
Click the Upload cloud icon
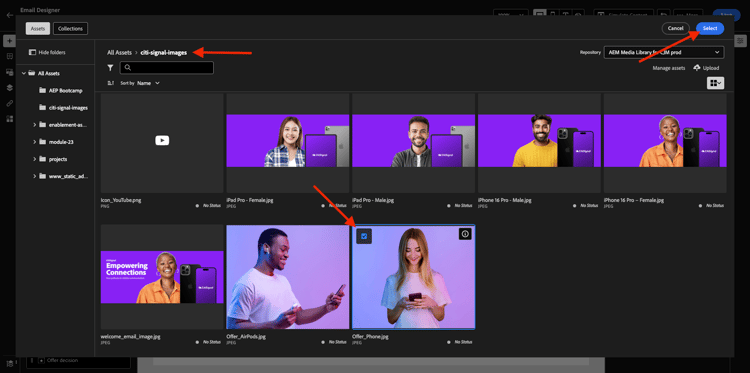[x=697, y=68]
